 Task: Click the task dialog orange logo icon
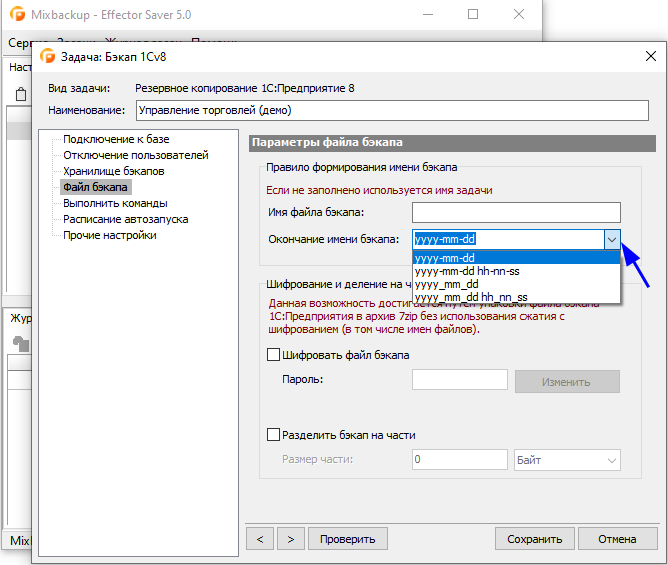(x=48, y=56)
